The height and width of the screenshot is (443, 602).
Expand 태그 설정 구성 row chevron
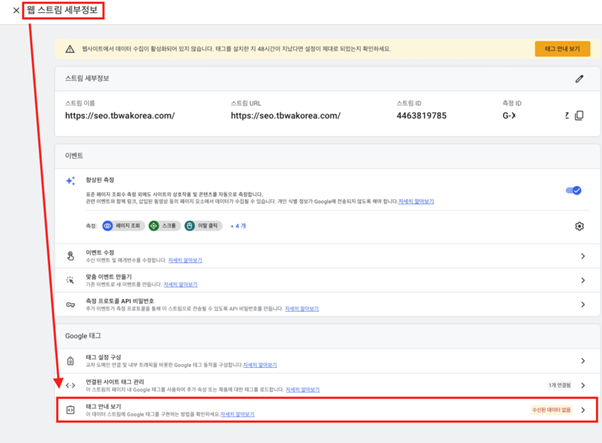583,361
